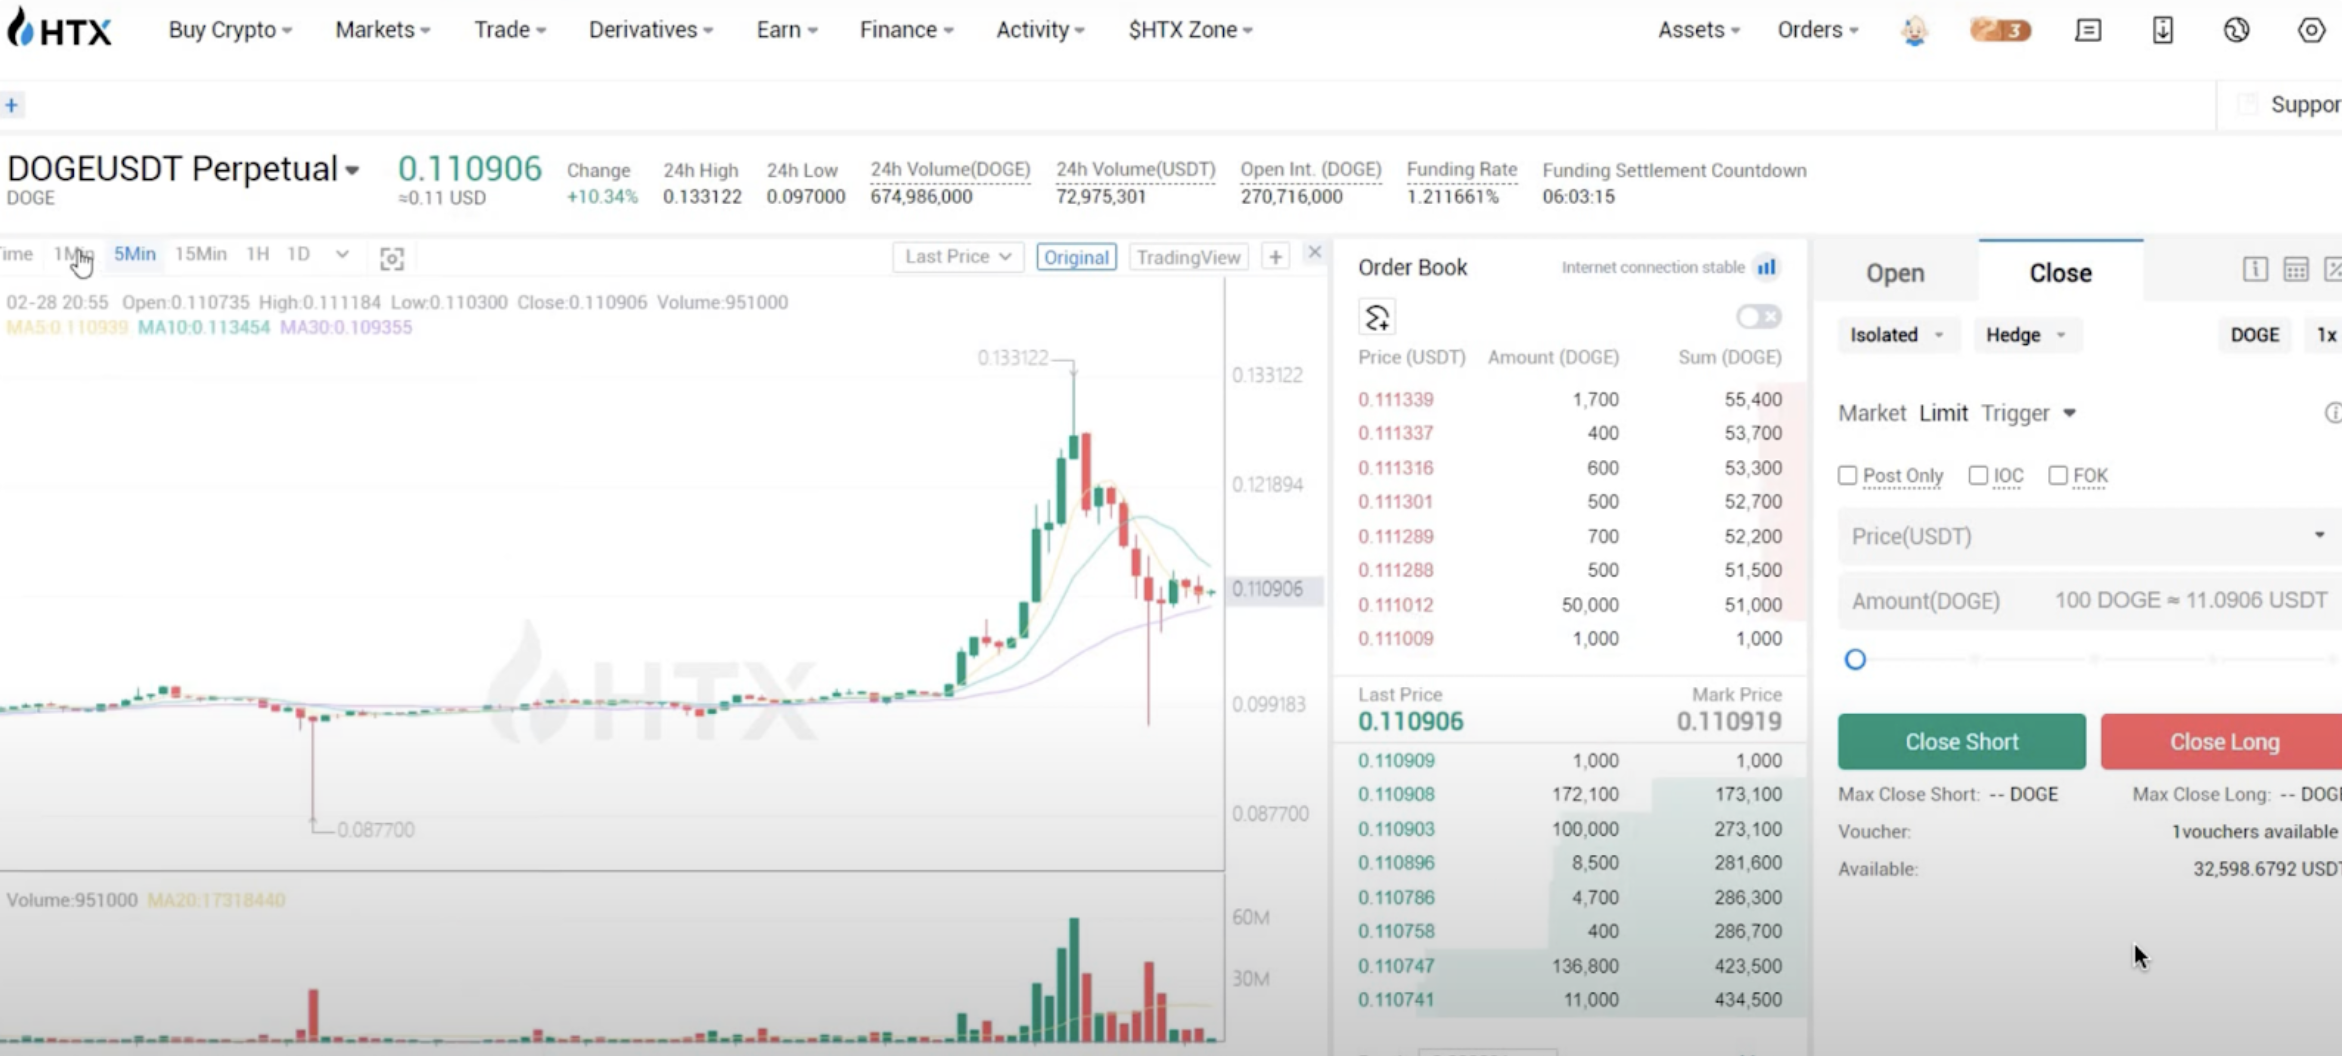The image size is (2342, 1056).
Task: Open the DOGEUSDT Perpetual pair selector
Action: pos(183,169)
